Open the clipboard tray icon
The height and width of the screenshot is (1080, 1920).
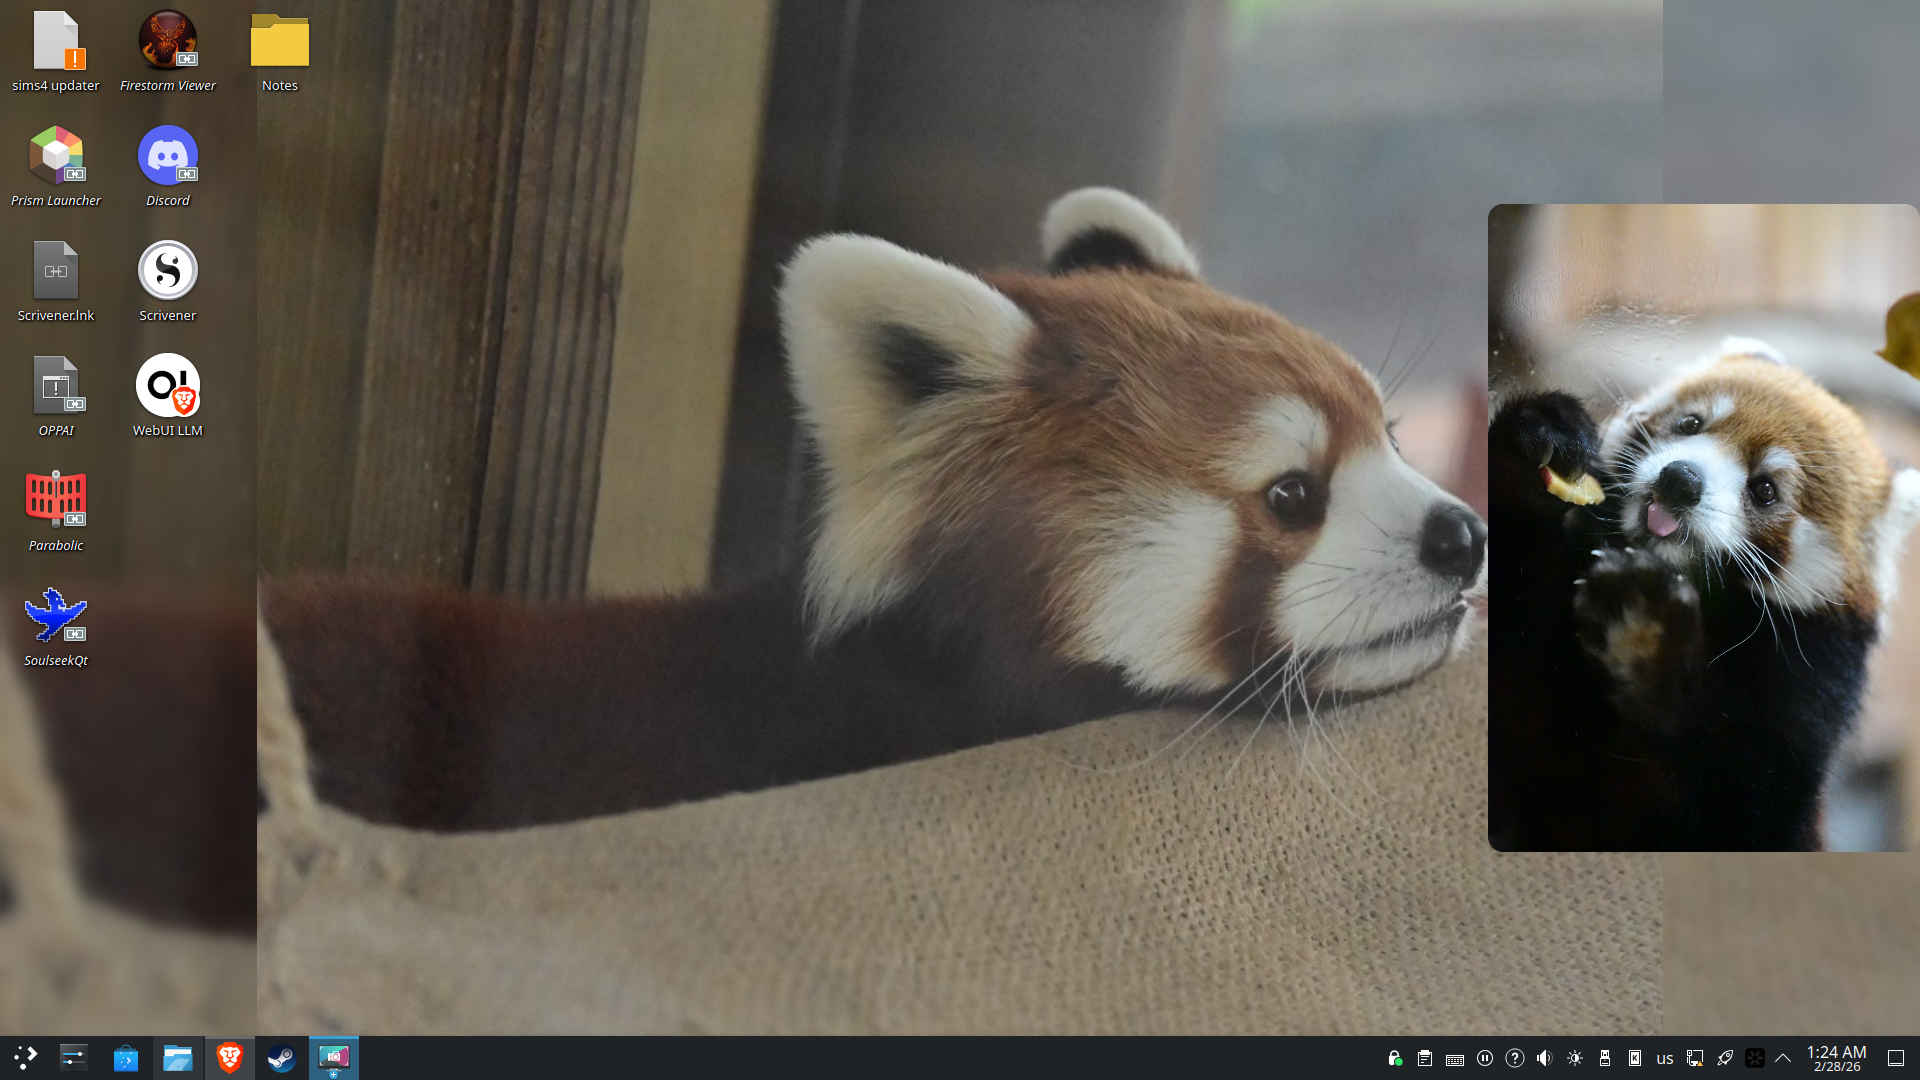1425,1058
